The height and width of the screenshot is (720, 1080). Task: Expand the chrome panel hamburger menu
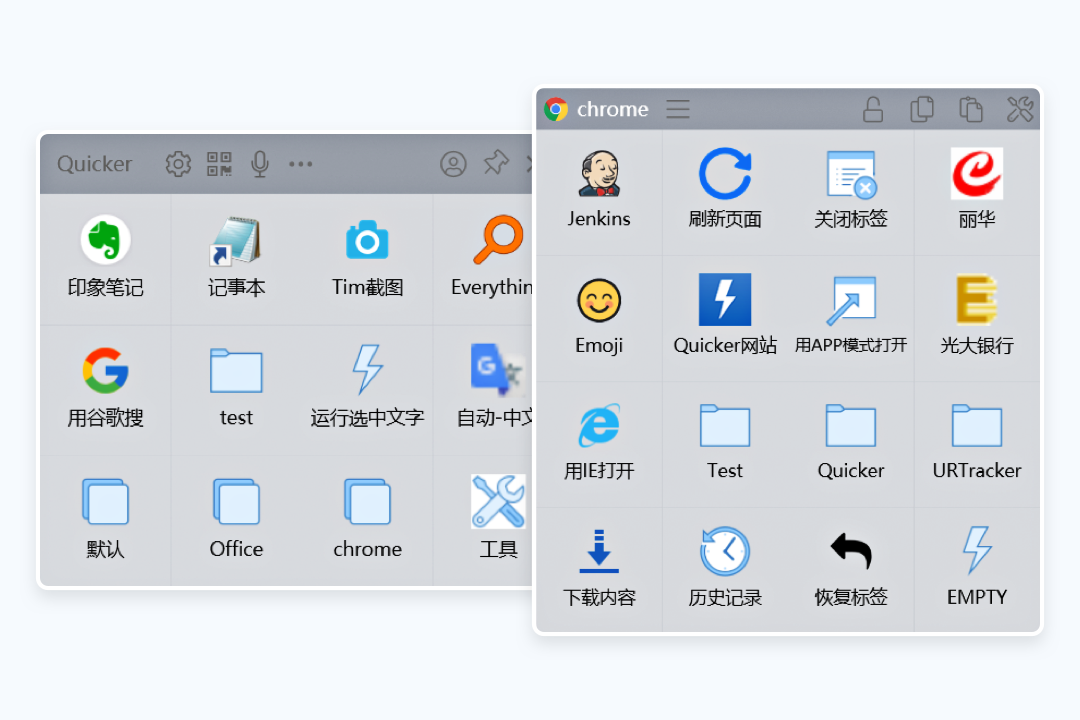(678, 109)
